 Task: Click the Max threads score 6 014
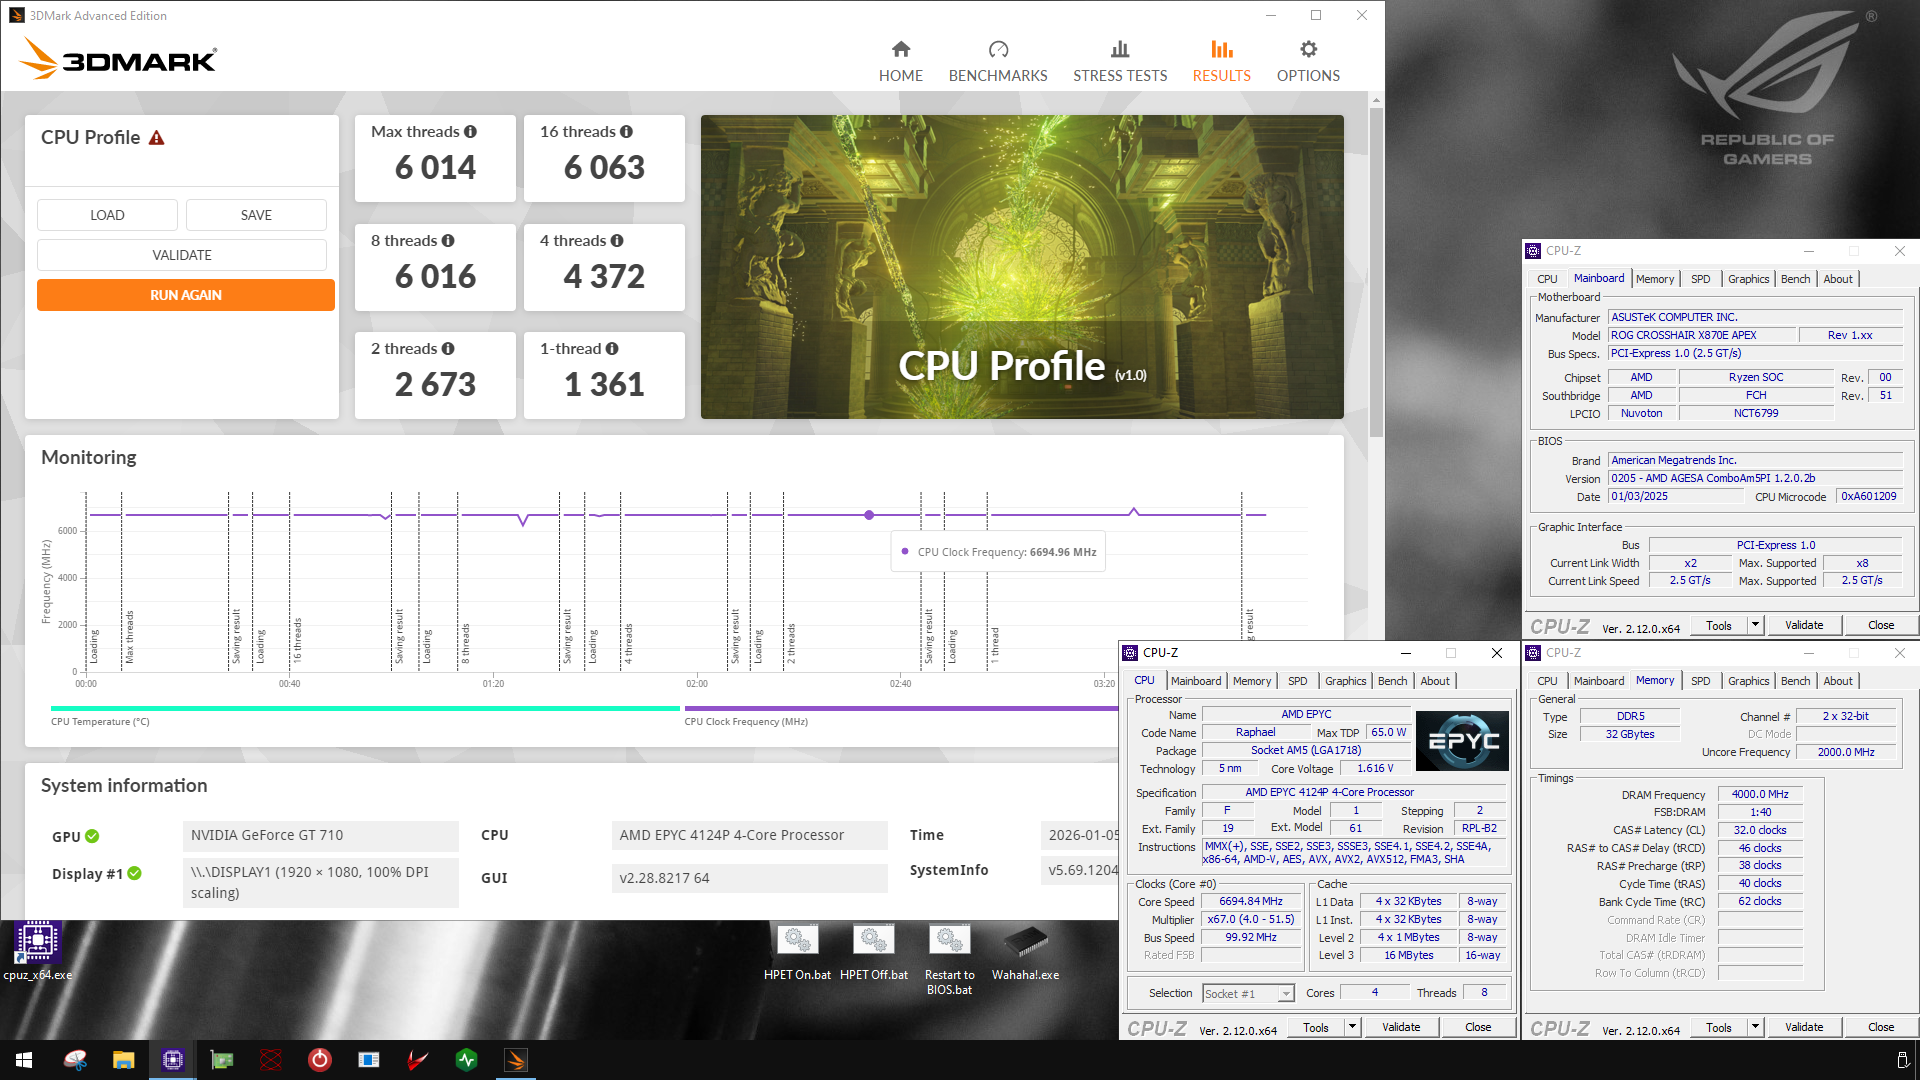[435, 168]
